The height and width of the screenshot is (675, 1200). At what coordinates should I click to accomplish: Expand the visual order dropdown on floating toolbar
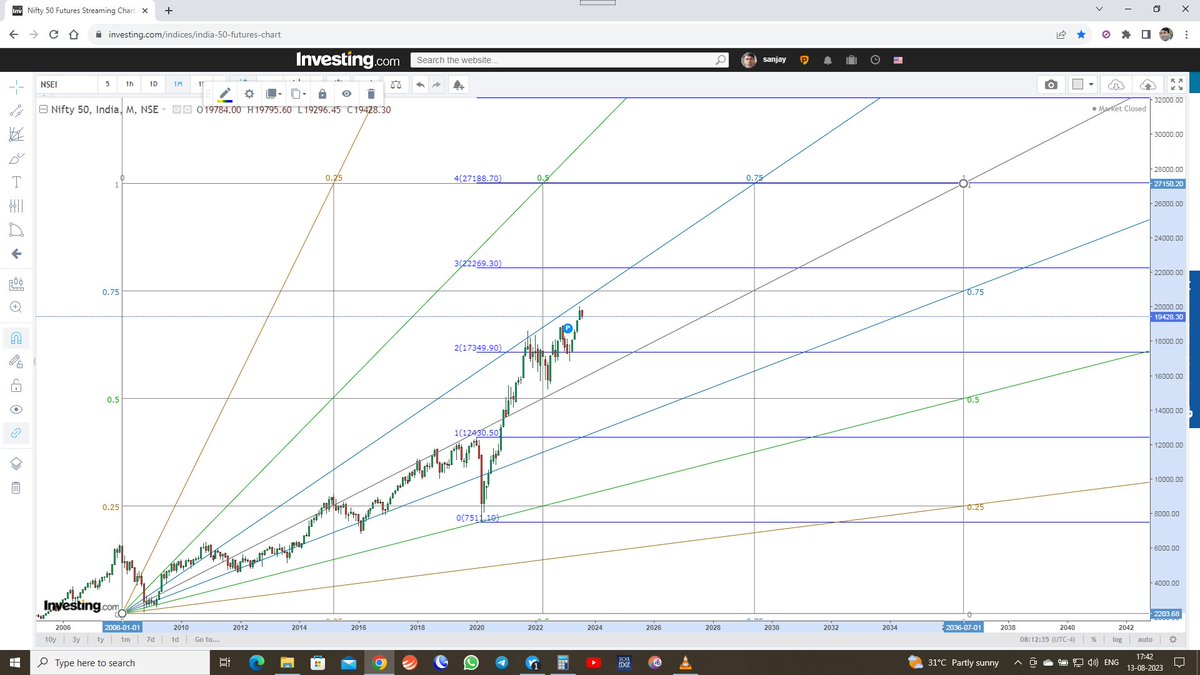273,93
